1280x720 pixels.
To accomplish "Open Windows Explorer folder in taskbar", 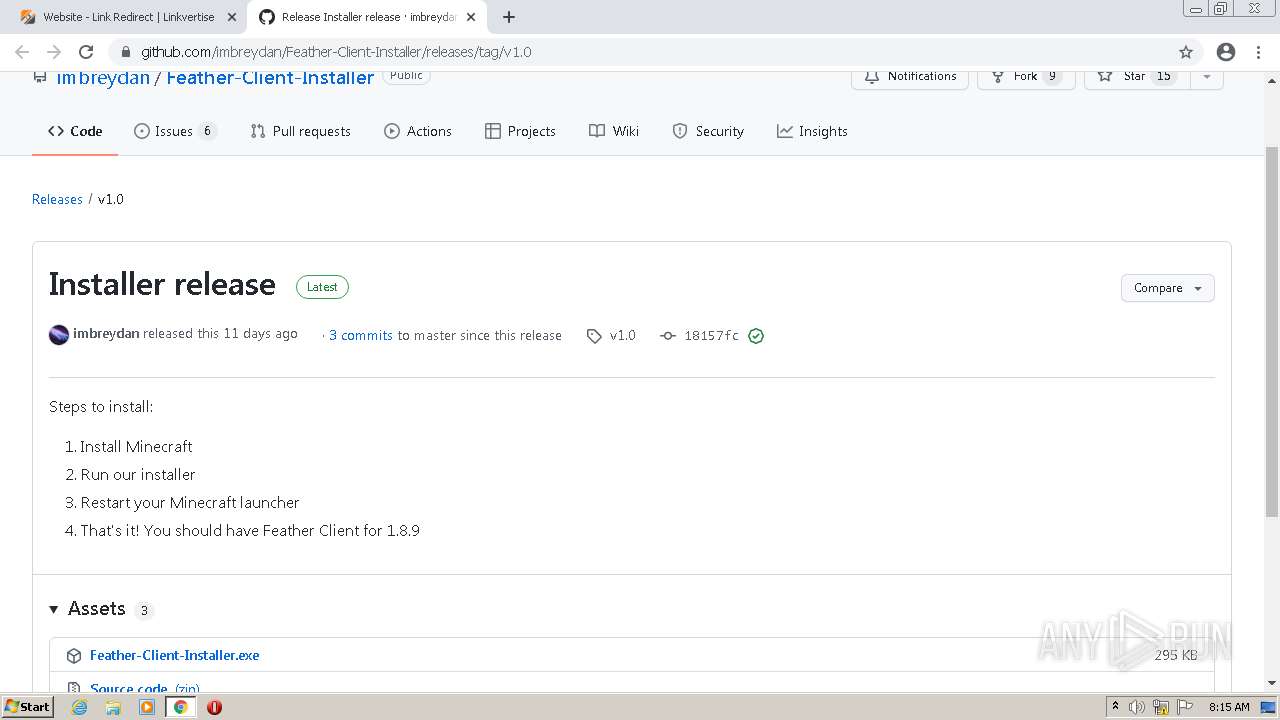I will (x=113, y=707).
